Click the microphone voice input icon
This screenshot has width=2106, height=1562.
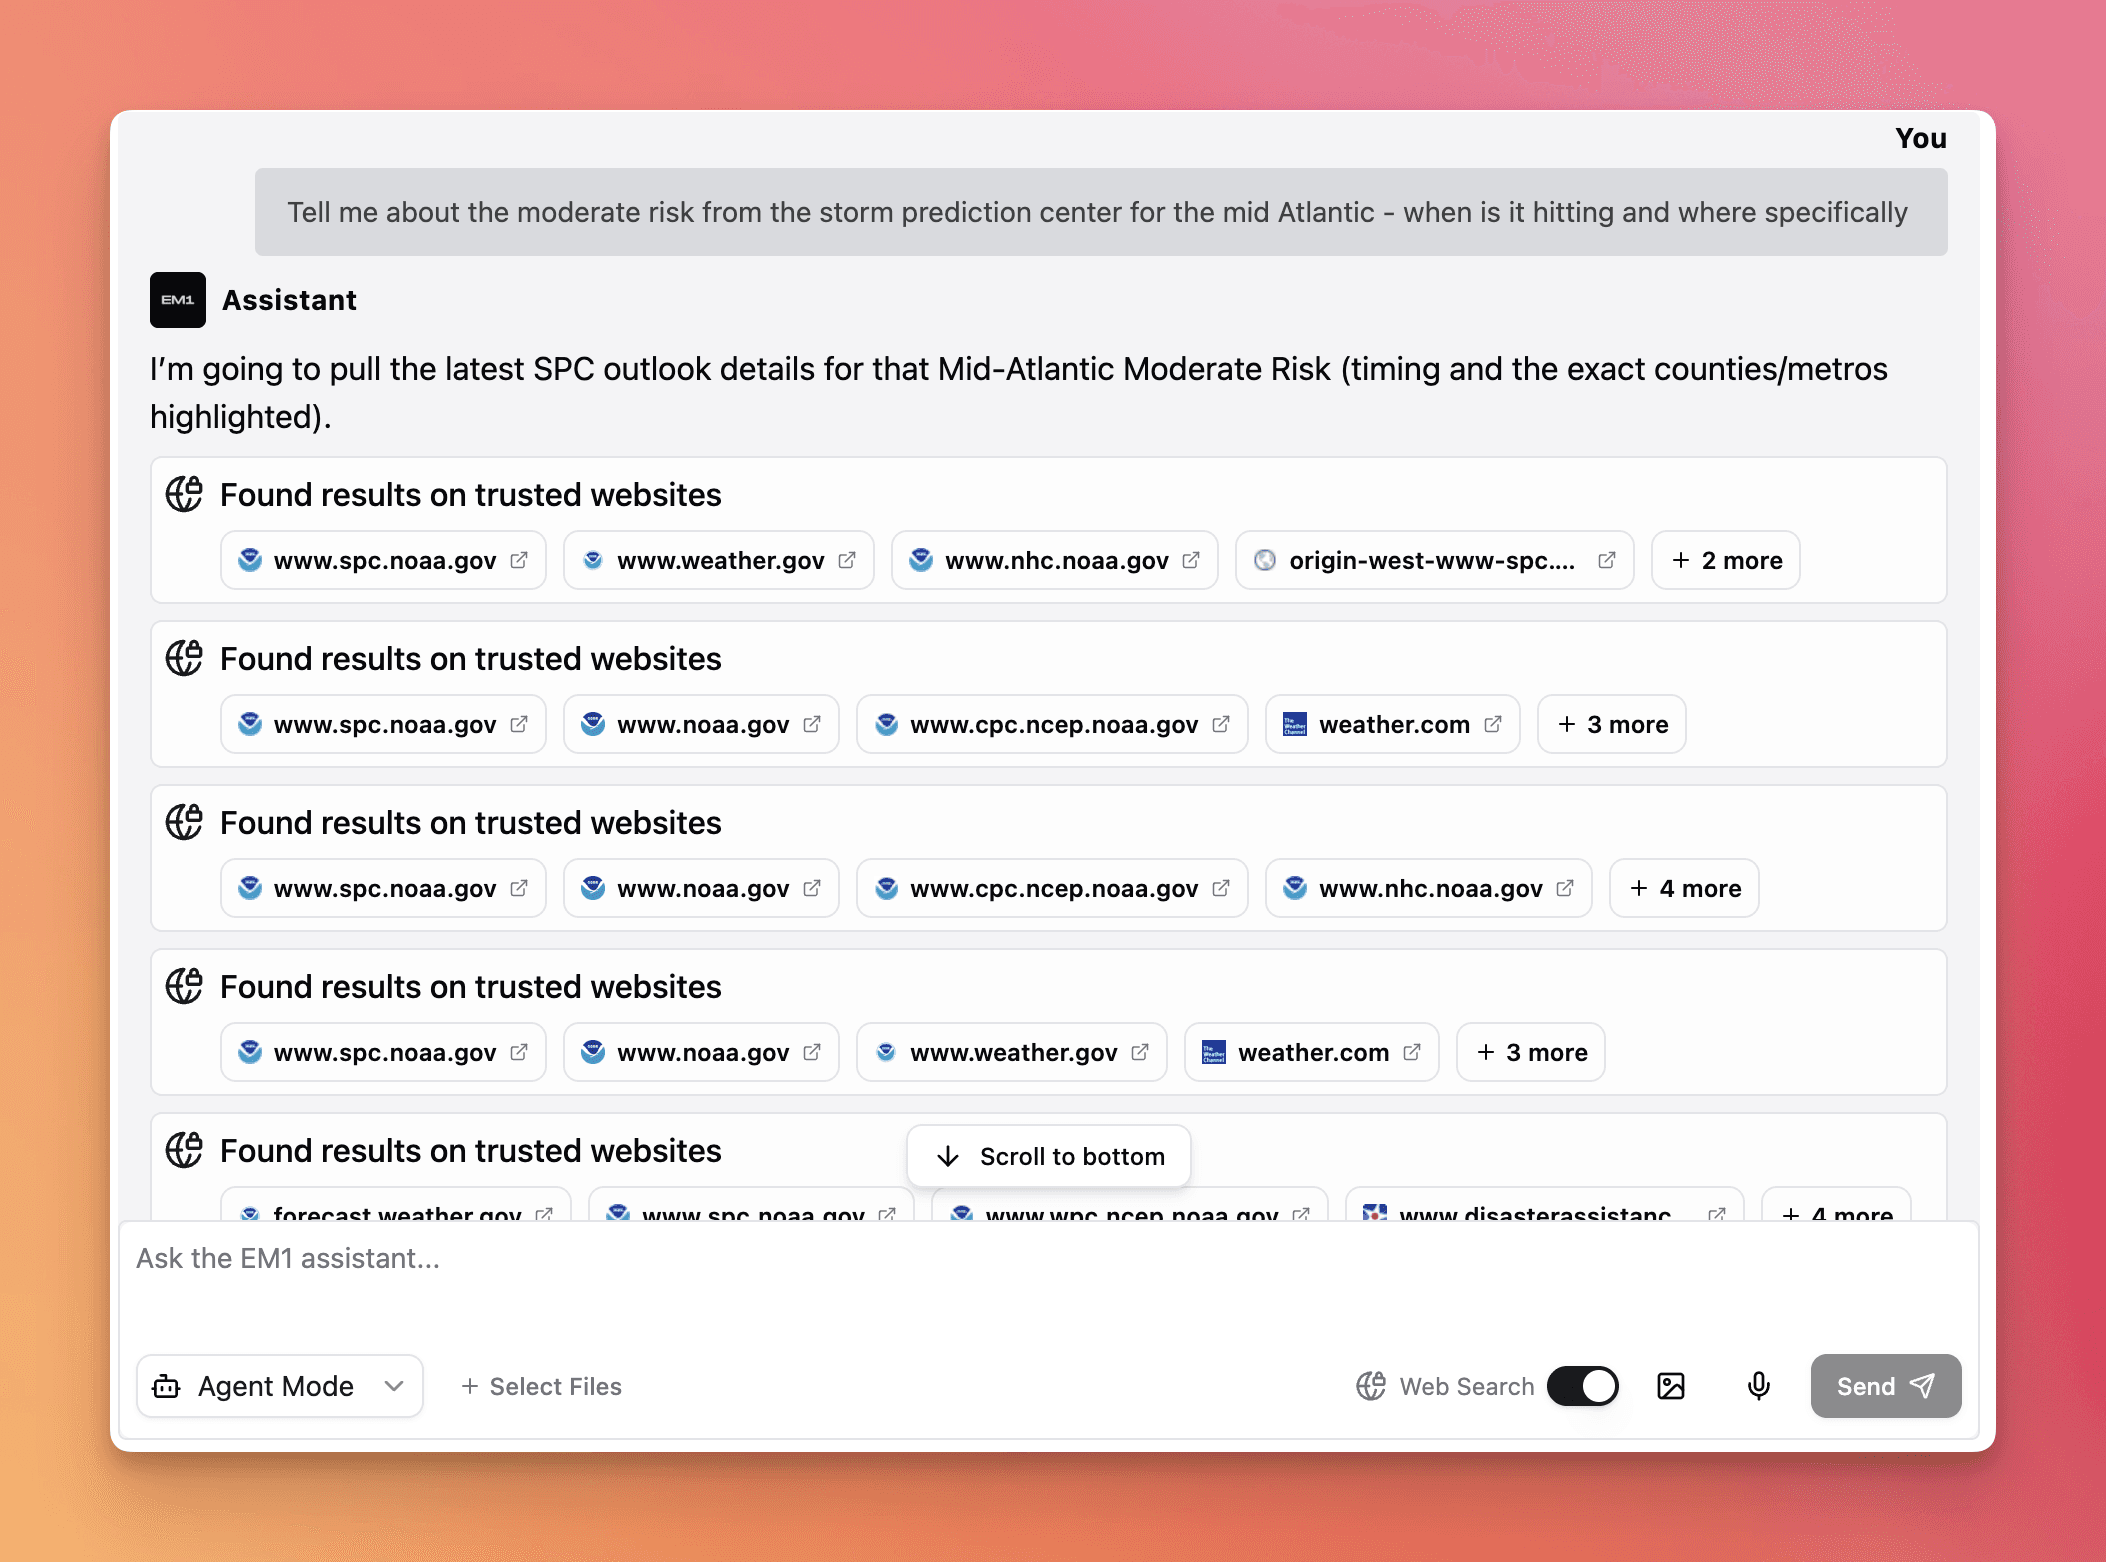tap(1758, 1386)
